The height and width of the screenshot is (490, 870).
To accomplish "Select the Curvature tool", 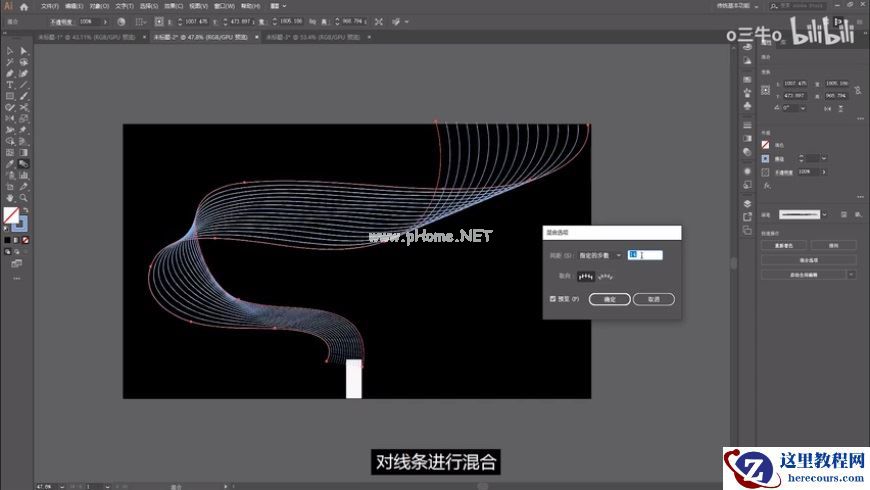I will [x=24, y=73].
